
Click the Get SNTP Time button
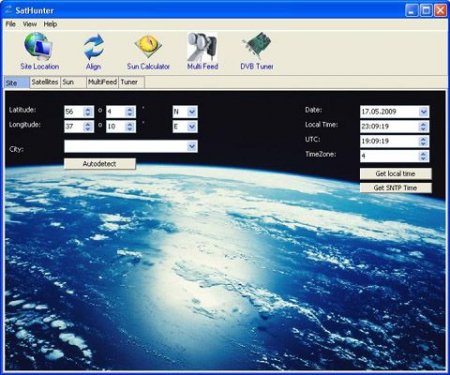click(x=395, y=188)
